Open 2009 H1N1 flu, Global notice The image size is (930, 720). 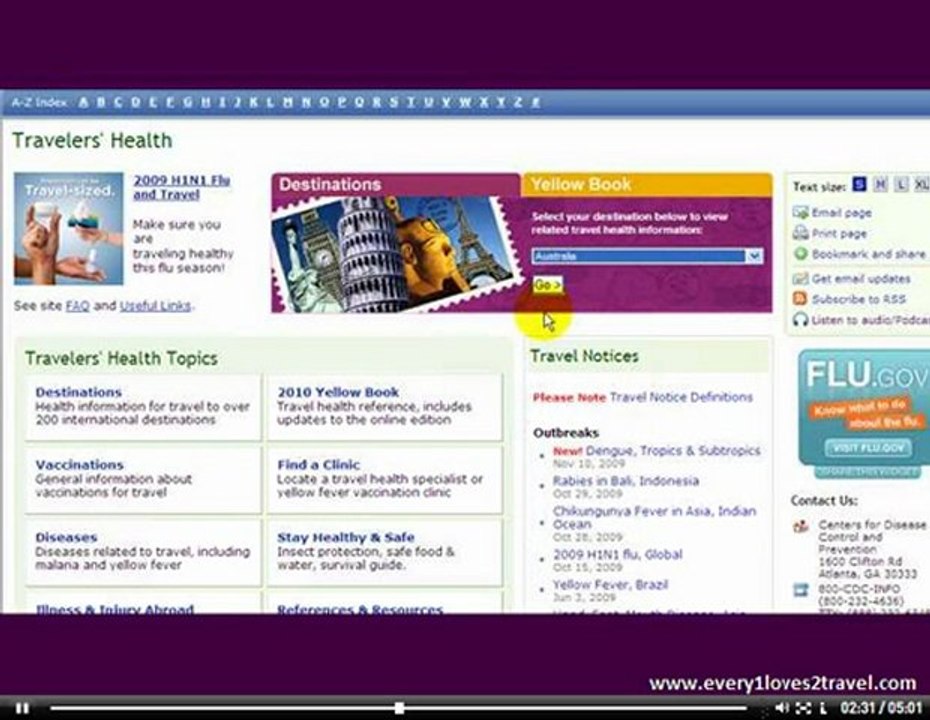tap(617, 555)
